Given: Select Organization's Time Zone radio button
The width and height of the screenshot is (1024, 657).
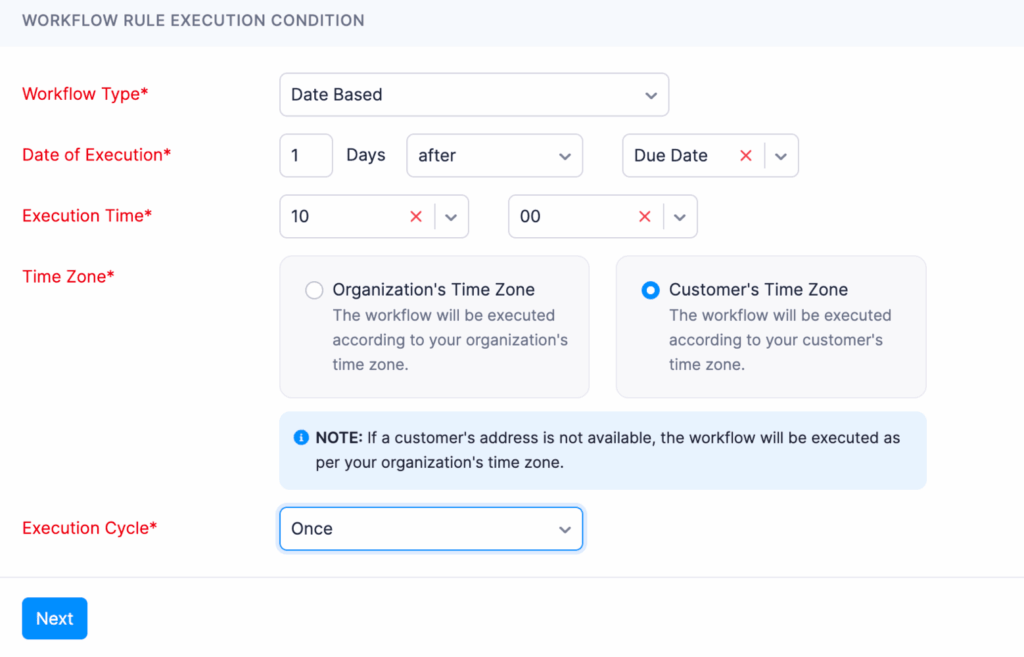Looking at the screenshot, I should (314, 290).
